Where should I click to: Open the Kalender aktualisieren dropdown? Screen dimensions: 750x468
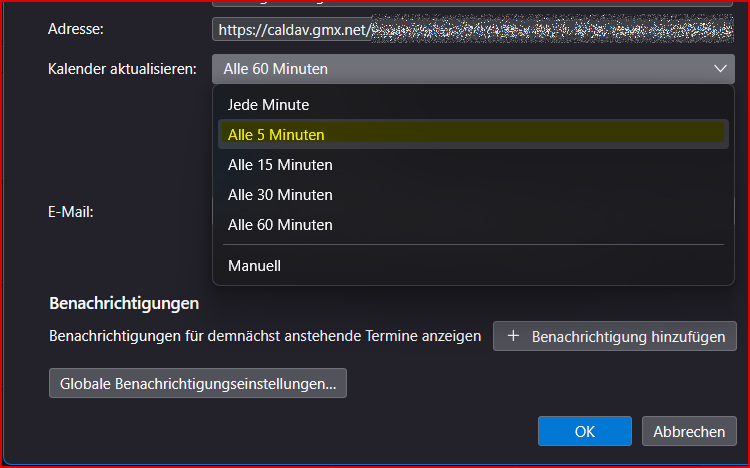473,69
